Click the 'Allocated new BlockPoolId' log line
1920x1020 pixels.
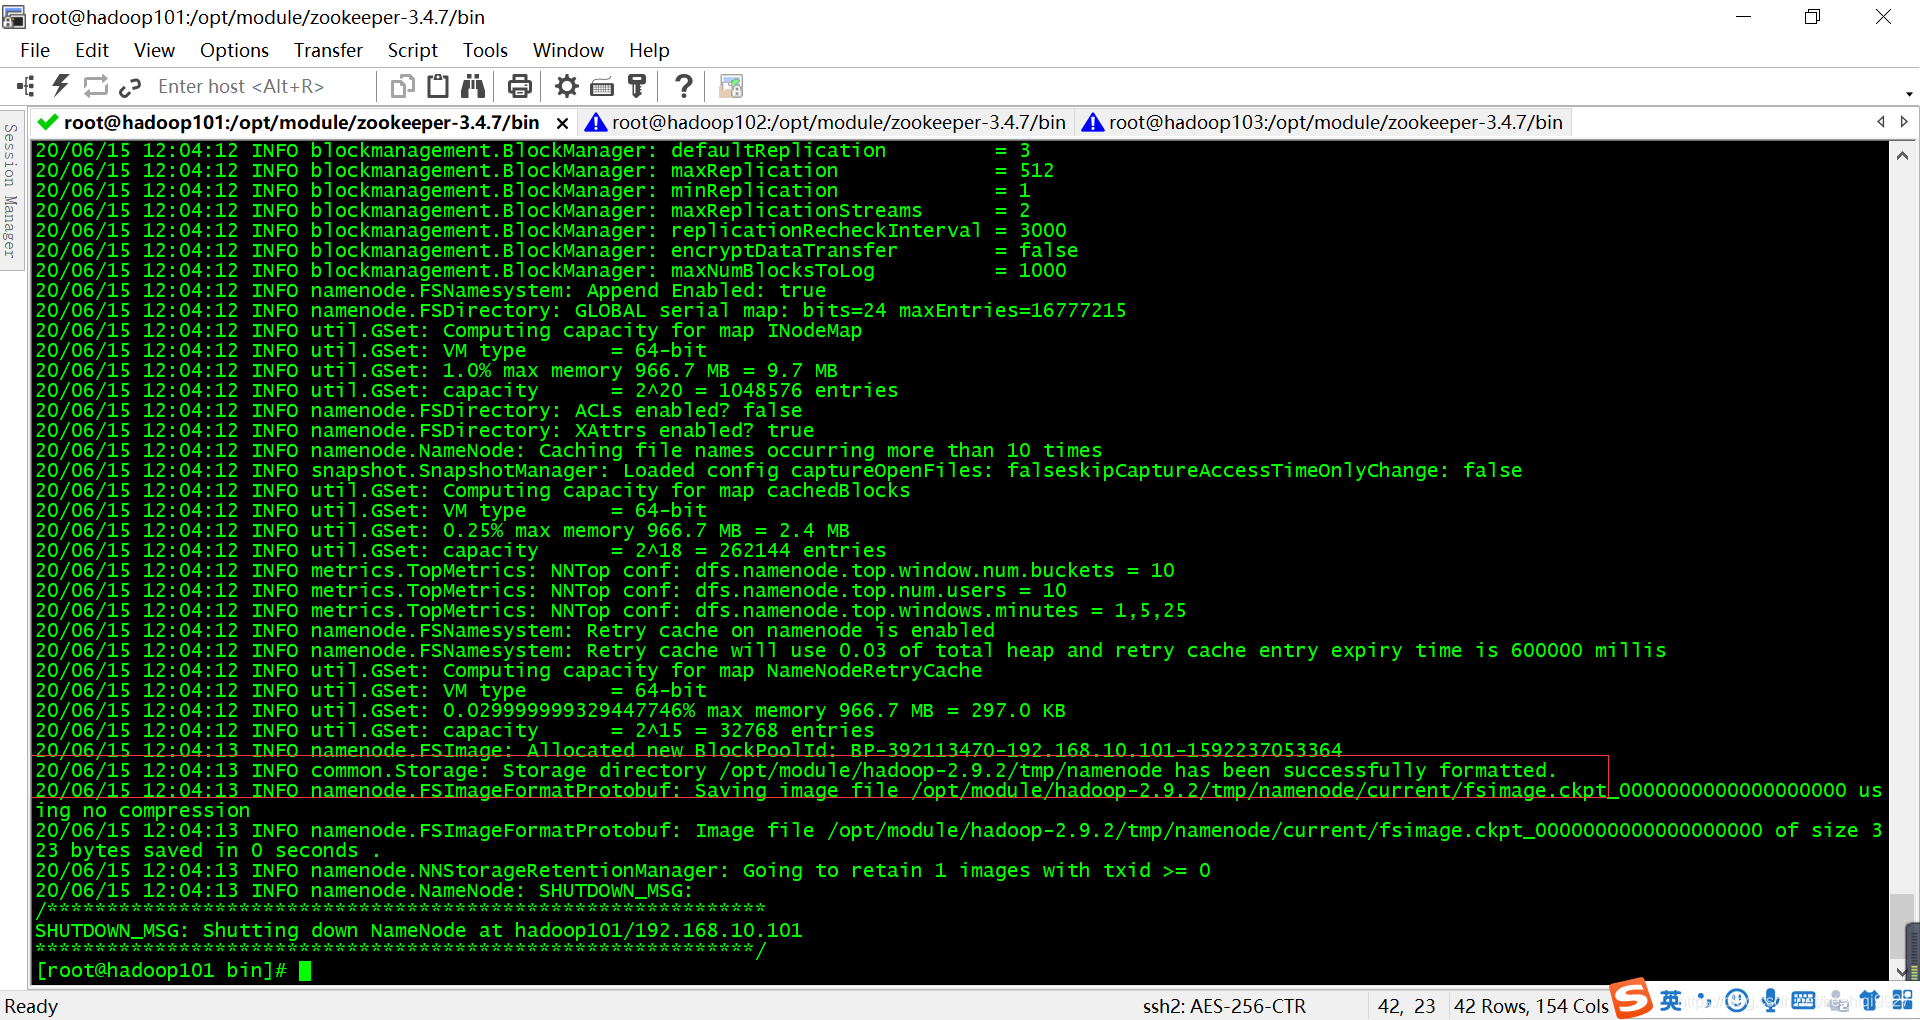[x=689, y=750]
